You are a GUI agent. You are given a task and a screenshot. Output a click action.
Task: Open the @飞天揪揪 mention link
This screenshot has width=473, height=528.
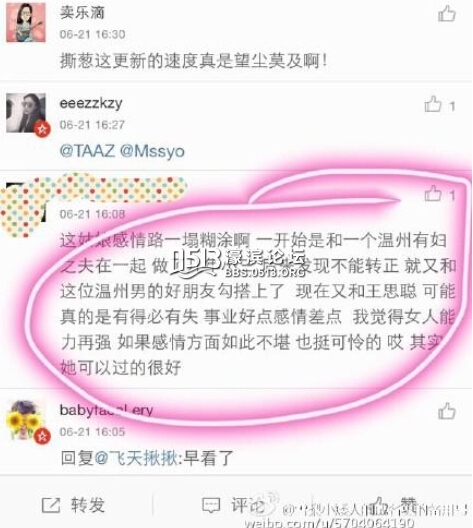[136, 458]
